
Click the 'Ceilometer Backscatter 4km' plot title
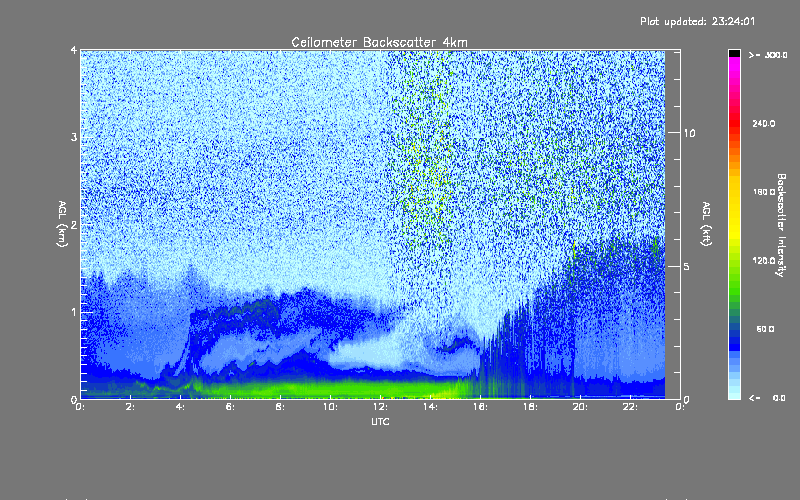tap(379, 42)
